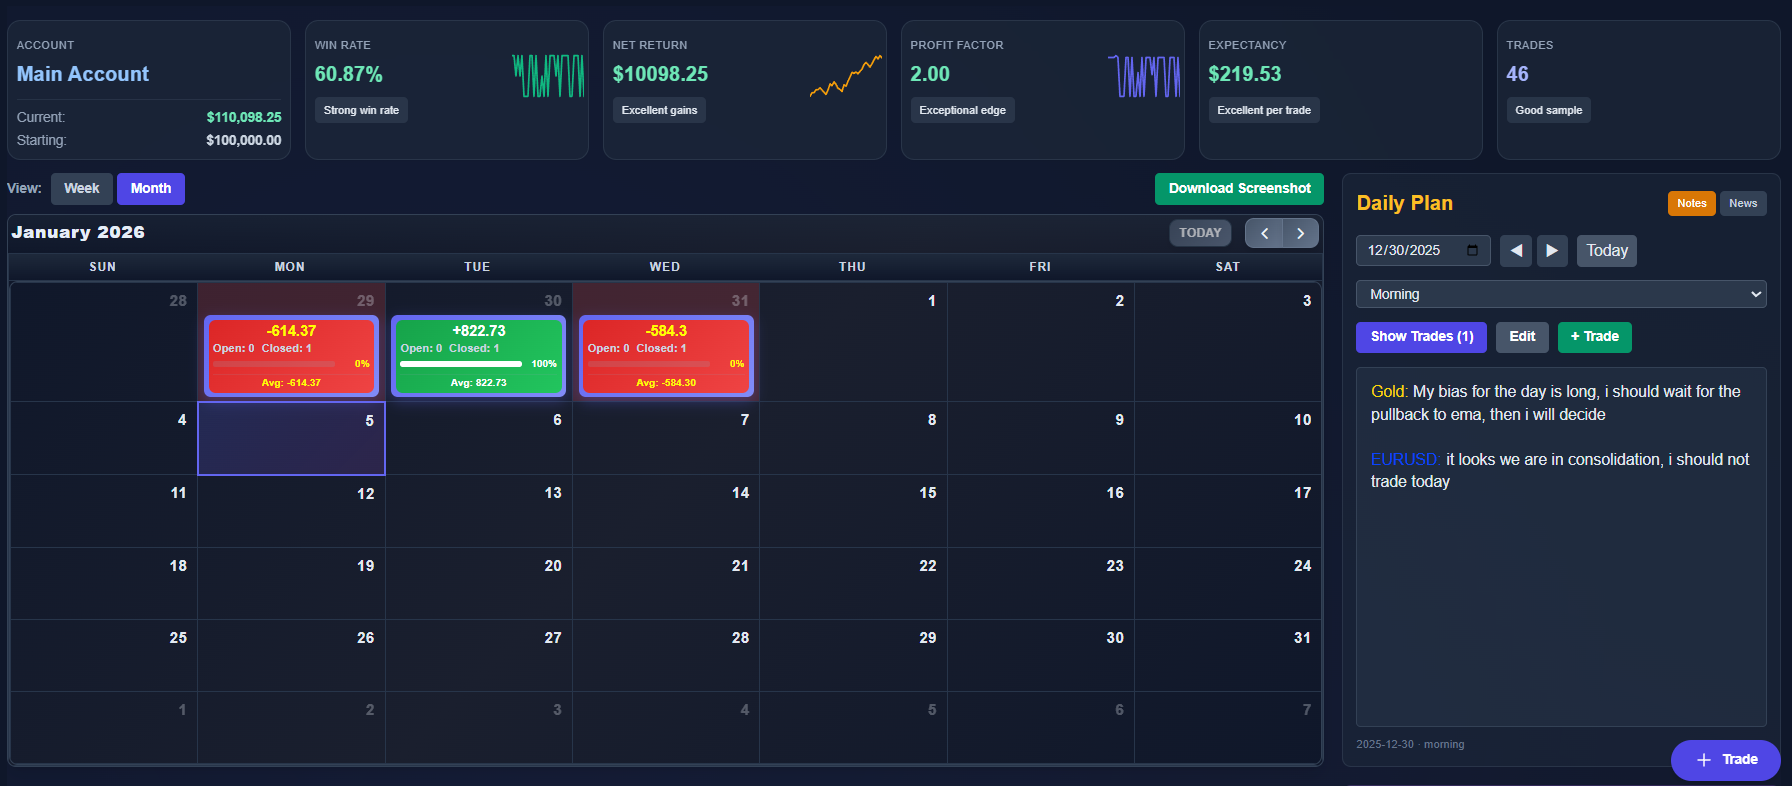Click the 60.87% win rate value

(349, 74)
